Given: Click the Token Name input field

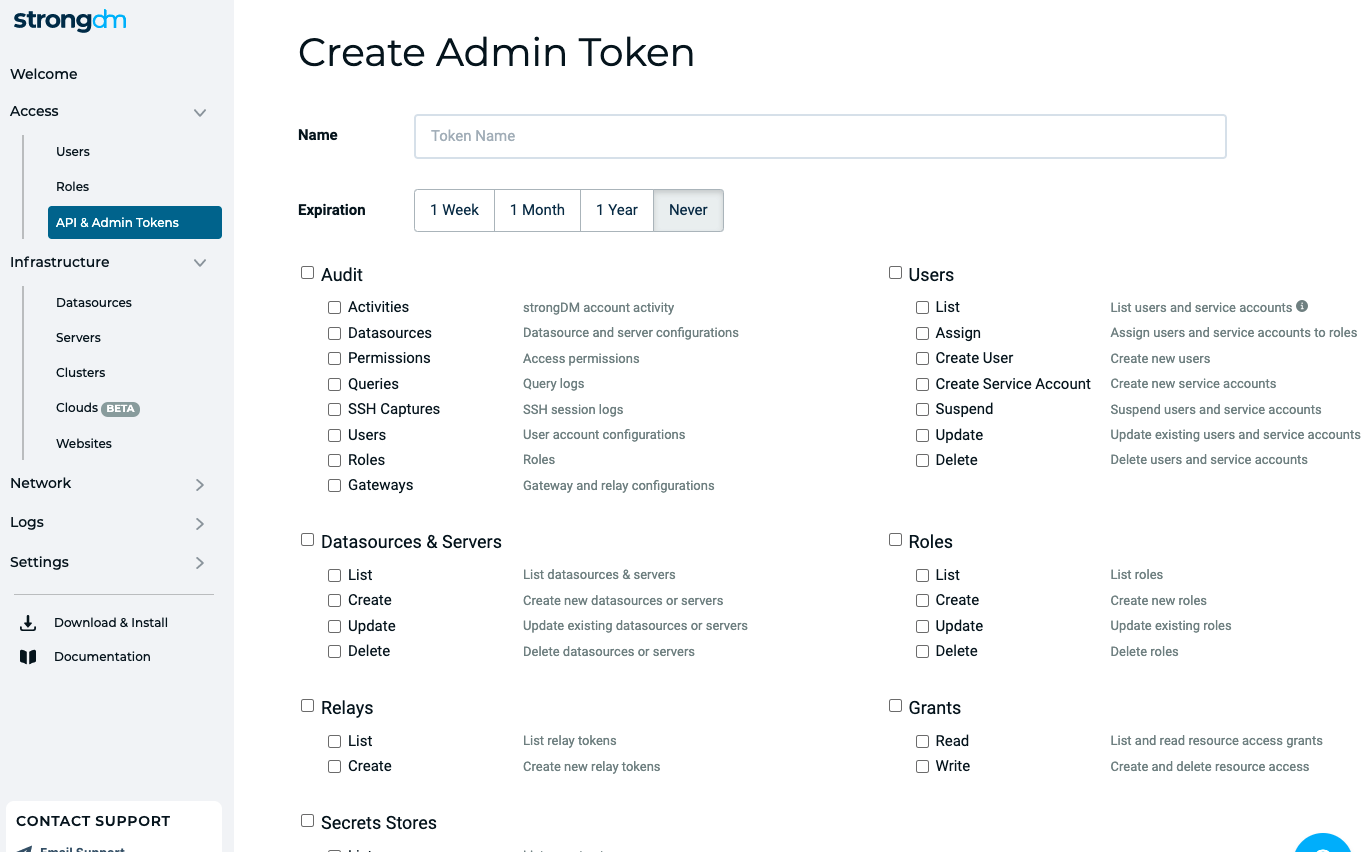Looking at the screenshot, I should tap(820, 136).
